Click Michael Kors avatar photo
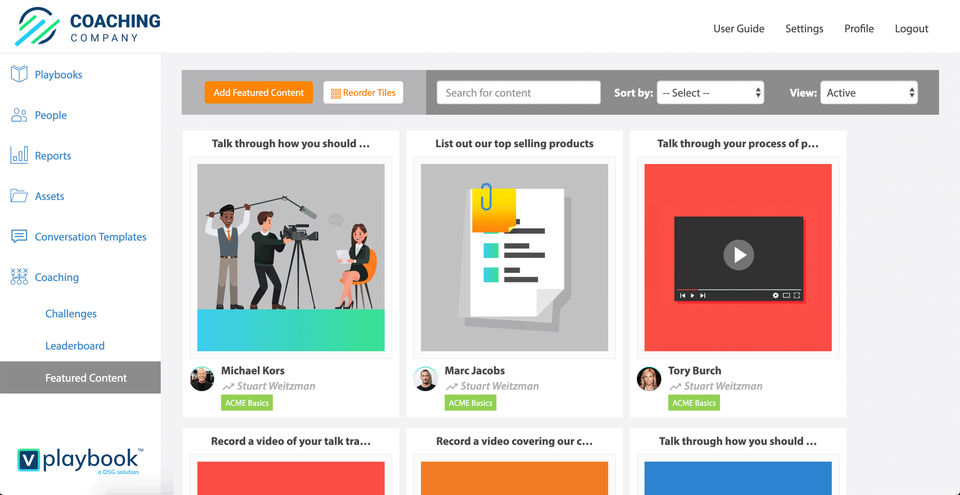Screen dimensions: 960x495 click(202, 379)
